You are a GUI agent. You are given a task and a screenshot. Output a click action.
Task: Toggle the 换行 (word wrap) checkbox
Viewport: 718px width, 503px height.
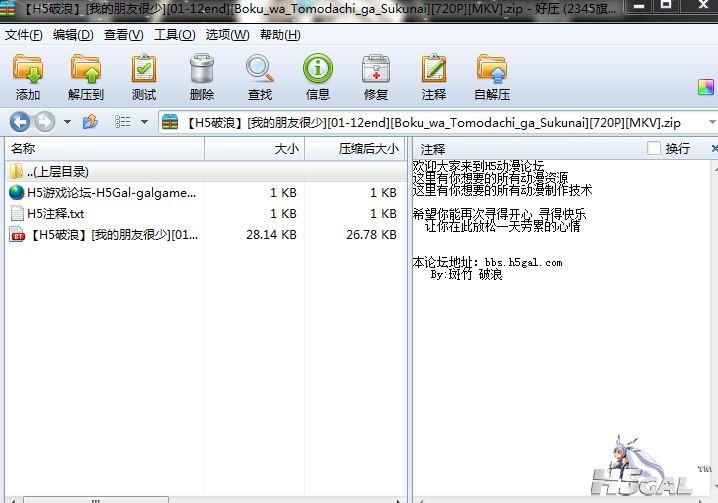point(654,148)
